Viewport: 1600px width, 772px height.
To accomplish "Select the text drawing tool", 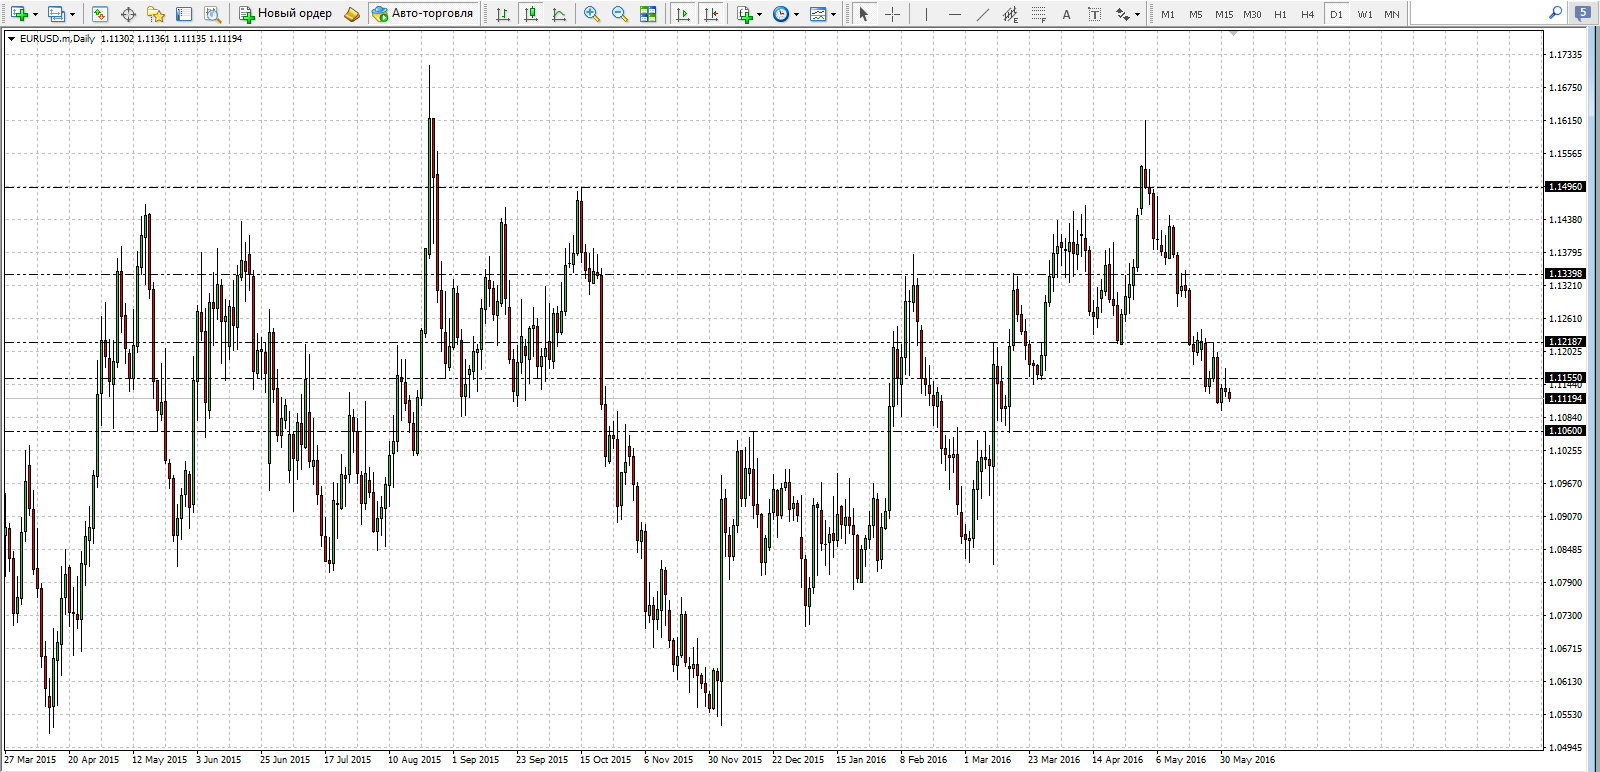I will click(x=1066, y=14).
